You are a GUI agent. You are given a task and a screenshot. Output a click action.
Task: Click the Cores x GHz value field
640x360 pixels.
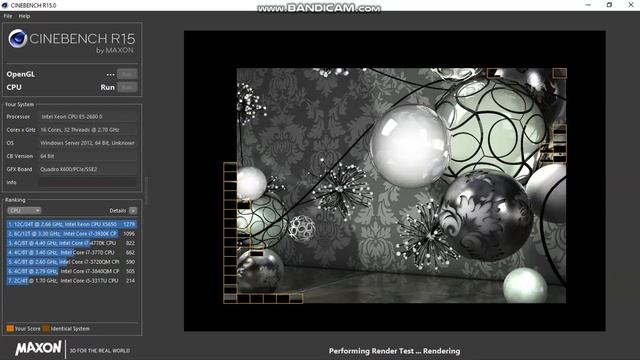point(87,130)
